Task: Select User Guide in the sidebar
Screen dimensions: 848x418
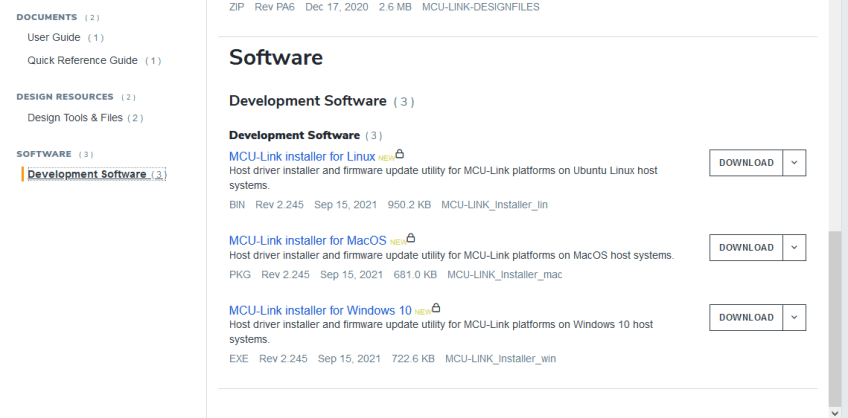Action: point(54,38)
